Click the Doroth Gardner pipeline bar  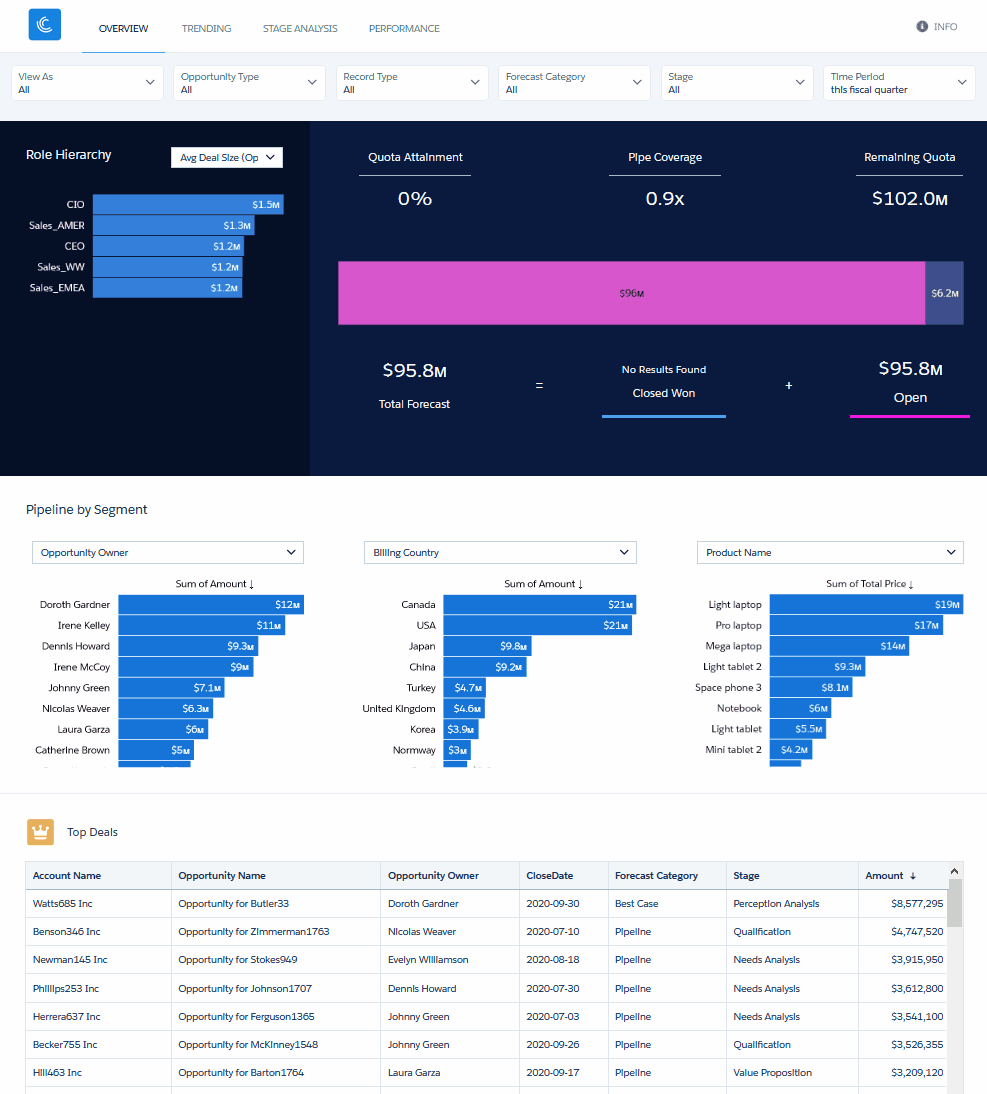(x=210, y=604)
